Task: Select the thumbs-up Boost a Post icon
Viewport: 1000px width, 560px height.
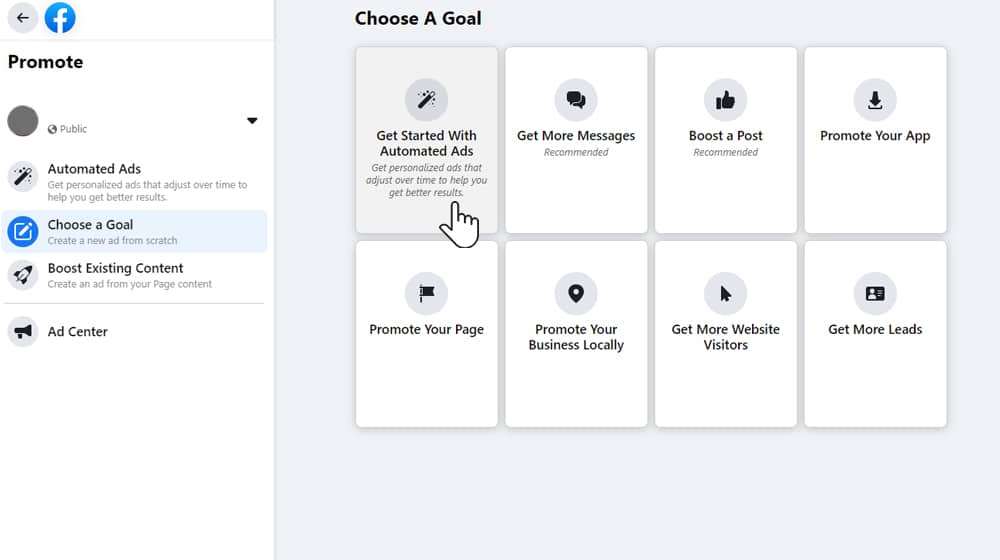Action: click(x=725, y=100)
